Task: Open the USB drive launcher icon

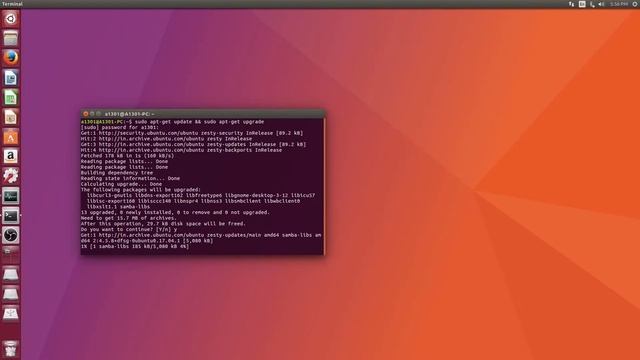Action: pos(11,313)
